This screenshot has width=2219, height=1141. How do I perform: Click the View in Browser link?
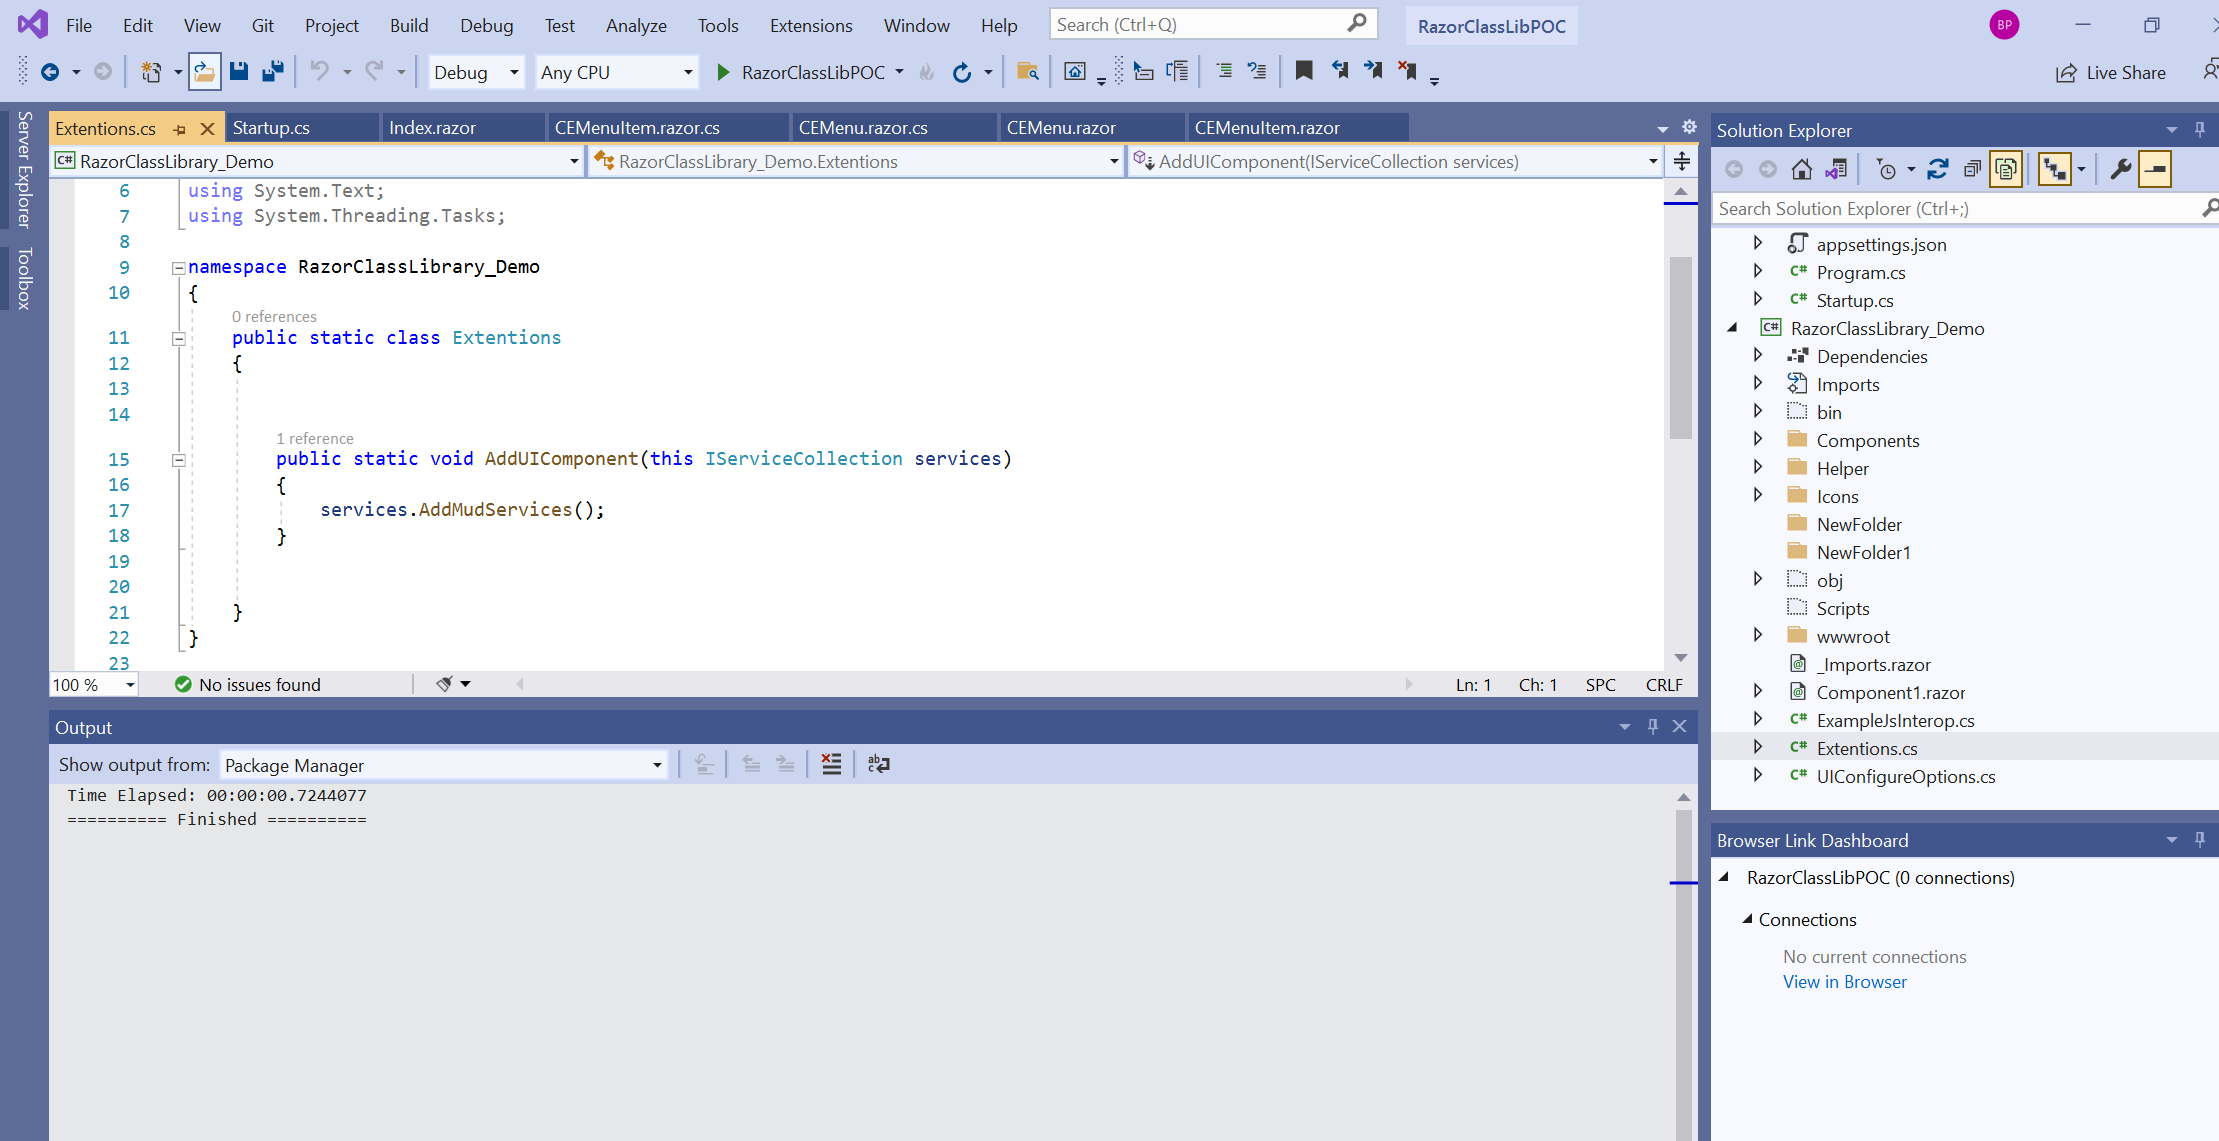pos(1844,982)
